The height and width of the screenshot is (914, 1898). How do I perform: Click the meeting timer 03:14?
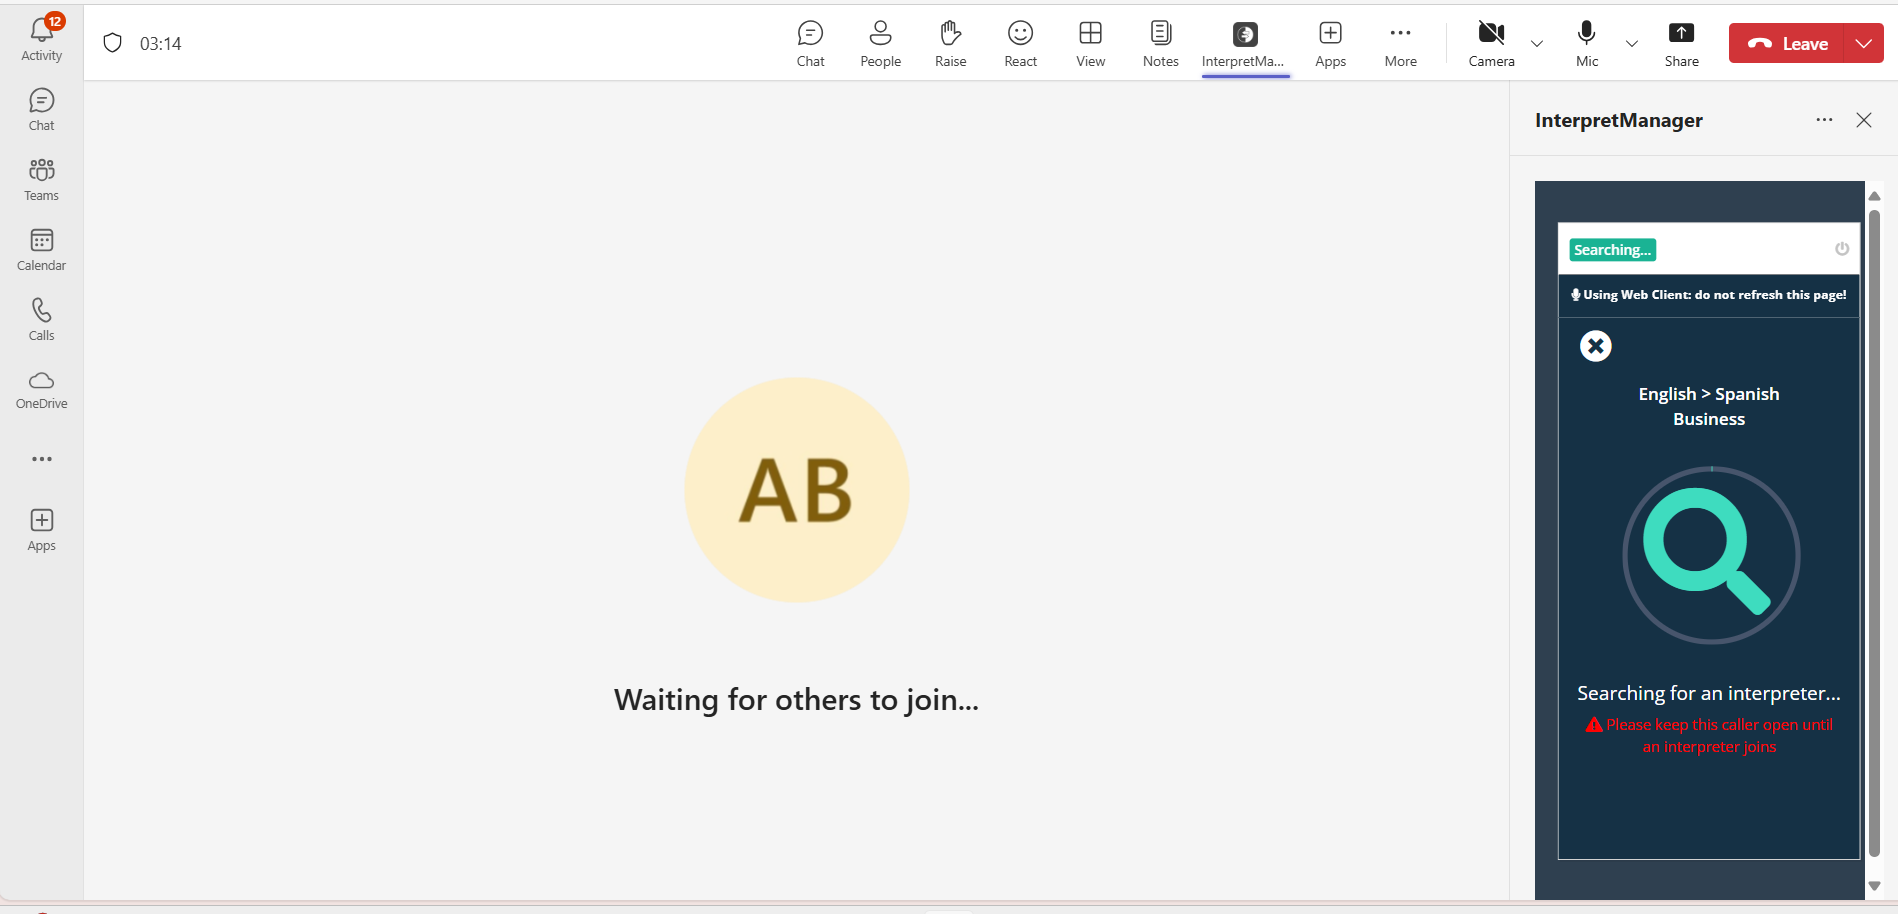pyautogui.click(x=161, y=44)
